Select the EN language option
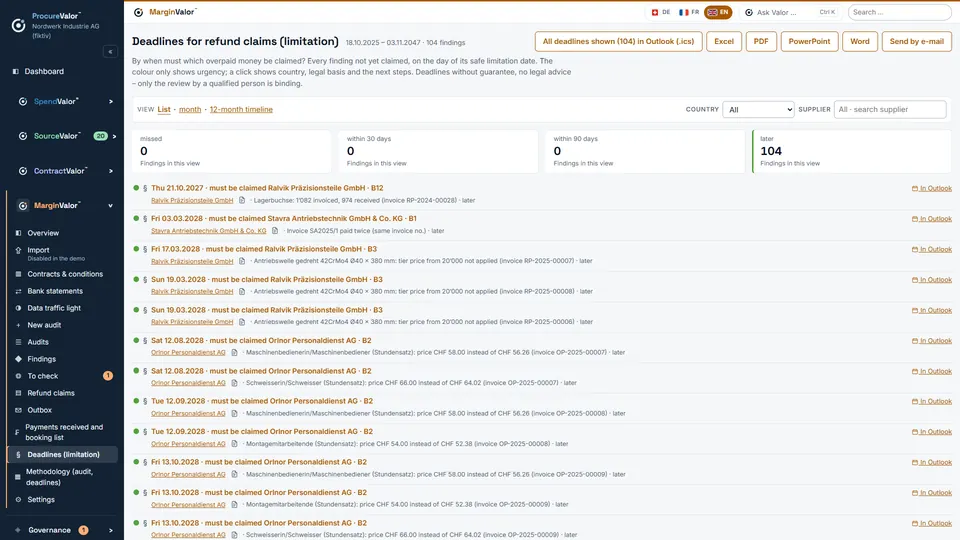 (x=718, y=12)
